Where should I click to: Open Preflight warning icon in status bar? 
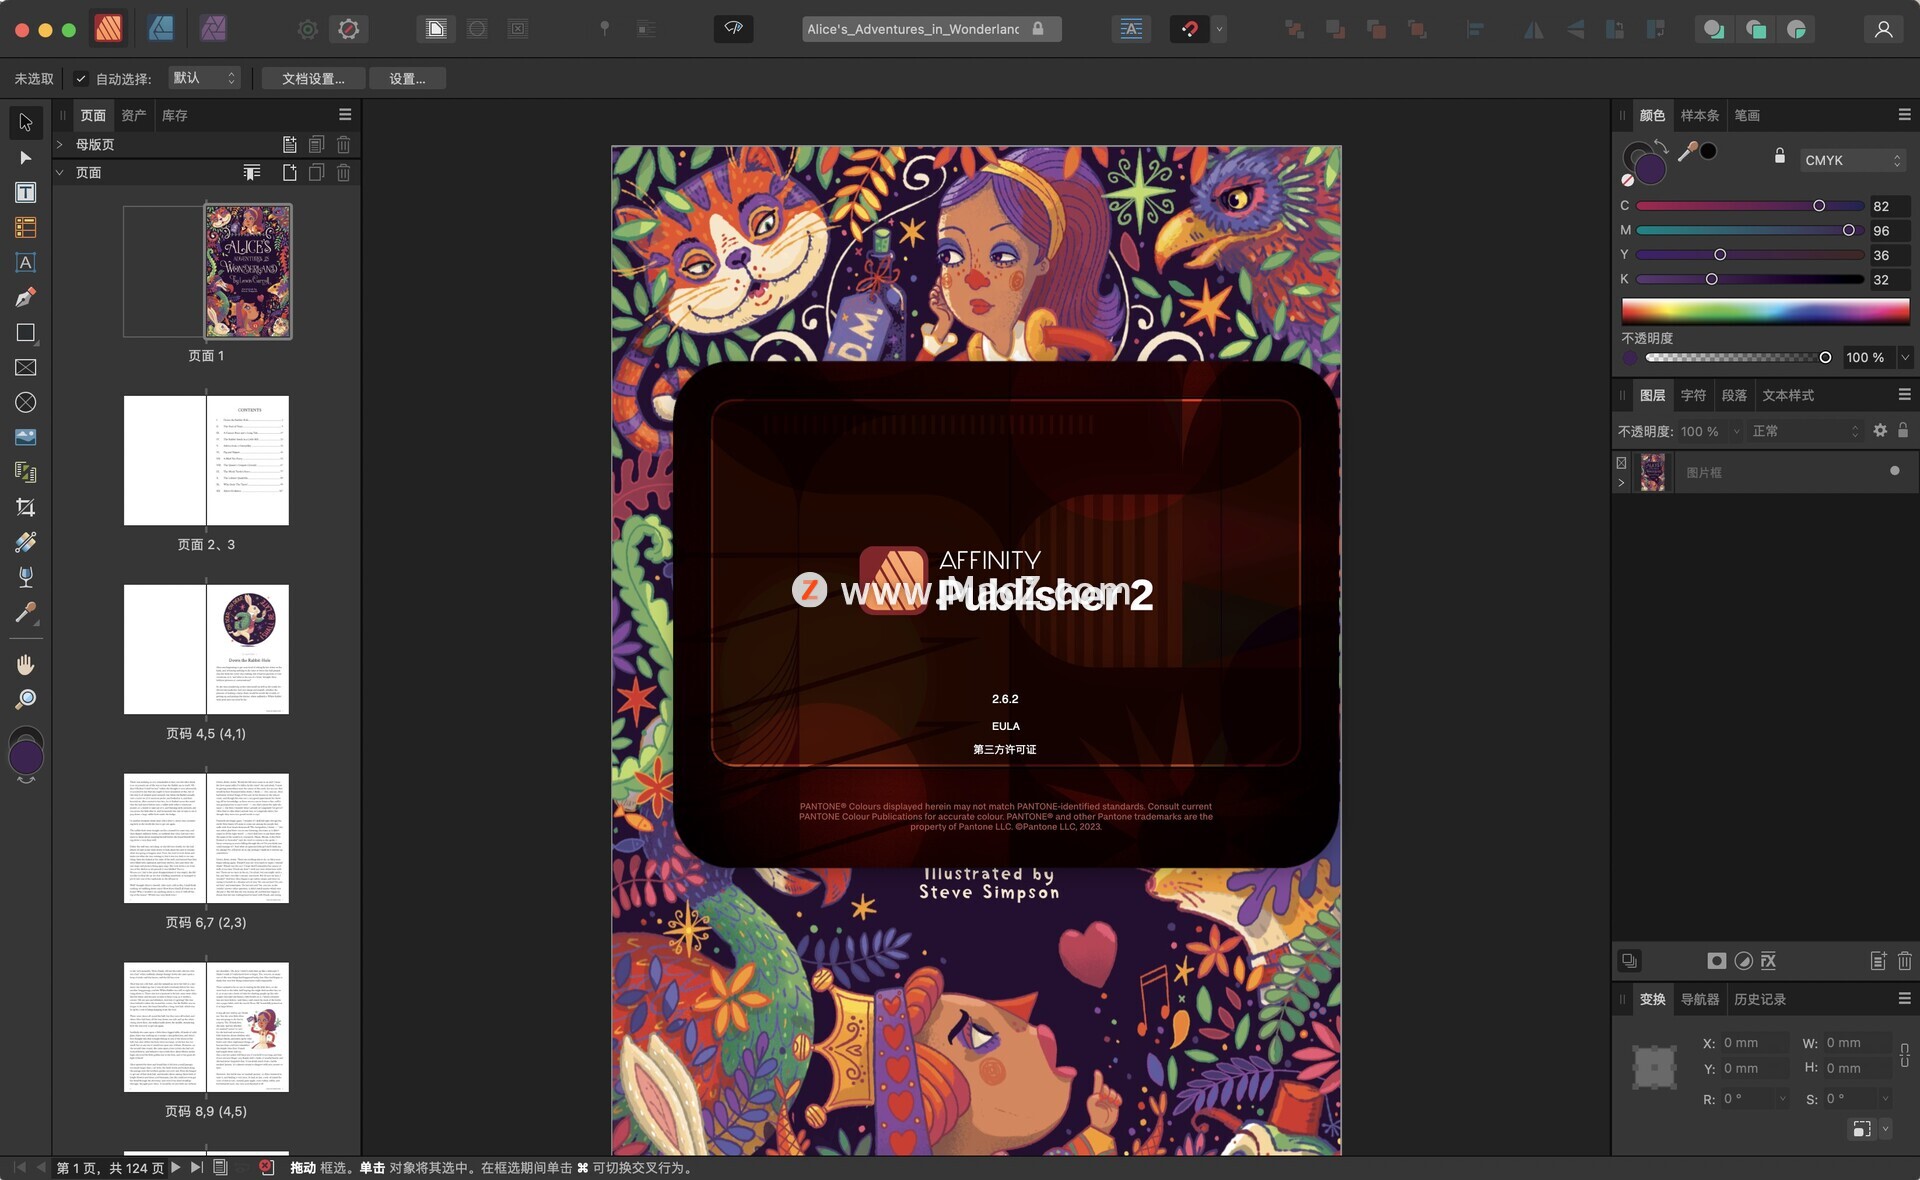[x=267, y=1167]
